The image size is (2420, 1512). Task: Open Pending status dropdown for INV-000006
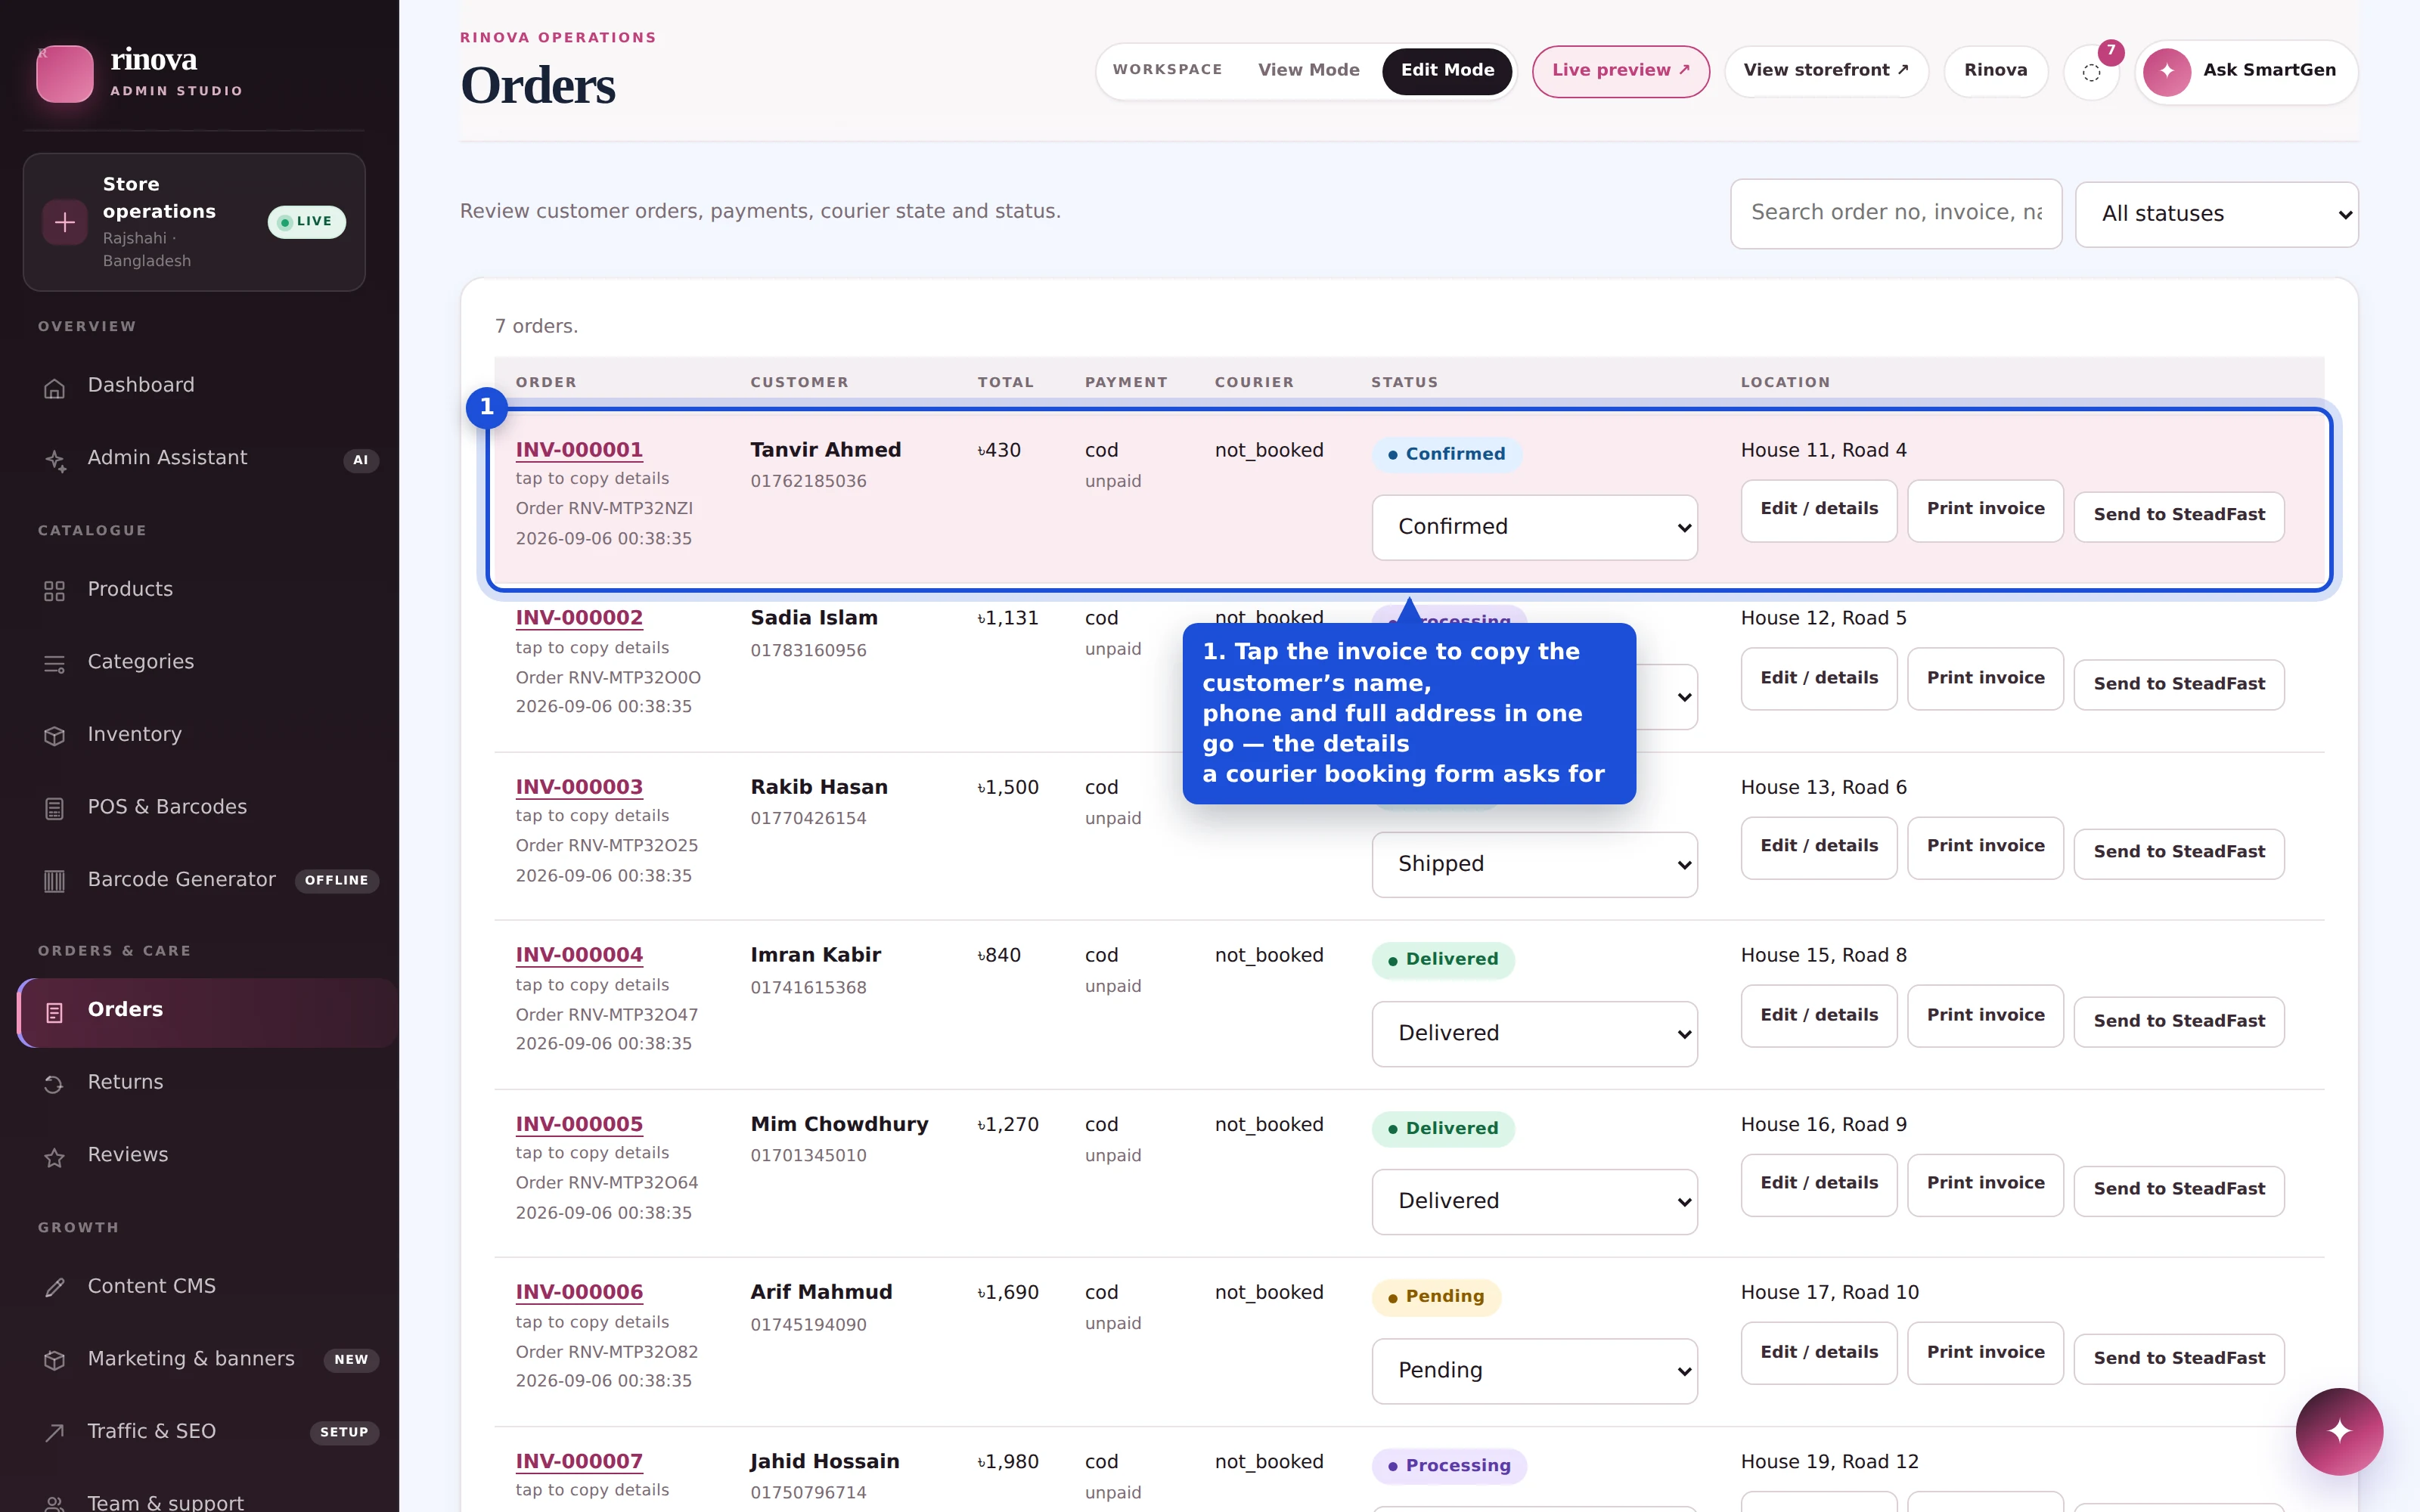(1534, 1370)
